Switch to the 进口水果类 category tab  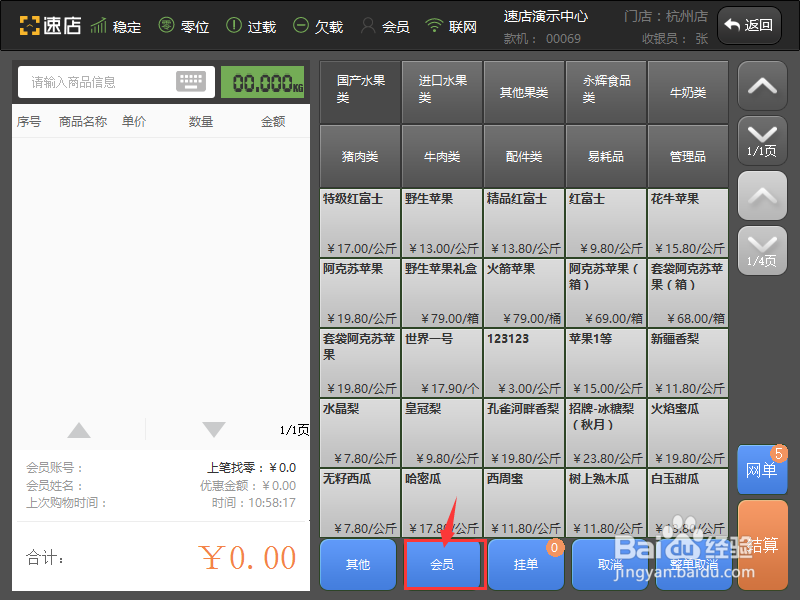441,91
